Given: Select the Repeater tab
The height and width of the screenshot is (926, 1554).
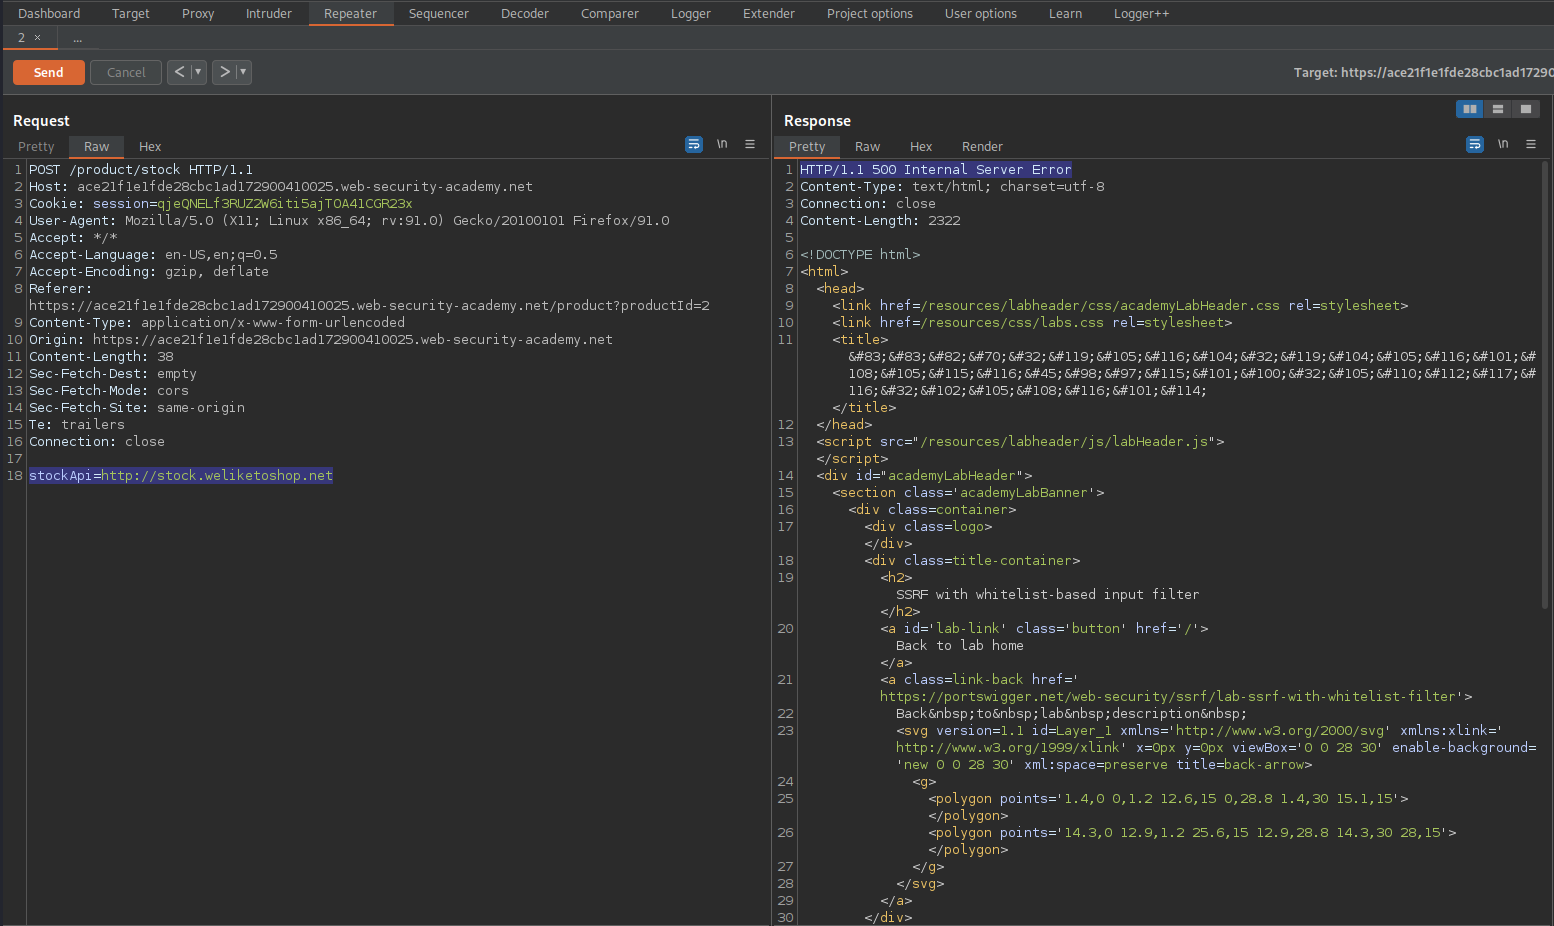Looking at the screenshot, I should (351, 13).
